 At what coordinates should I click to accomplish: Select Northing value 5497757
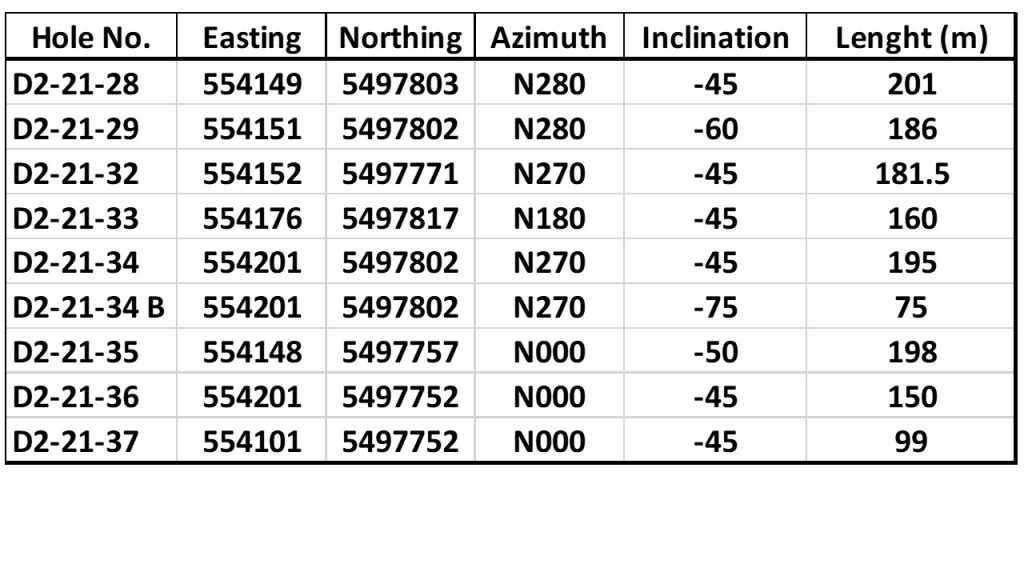point(400,353)
